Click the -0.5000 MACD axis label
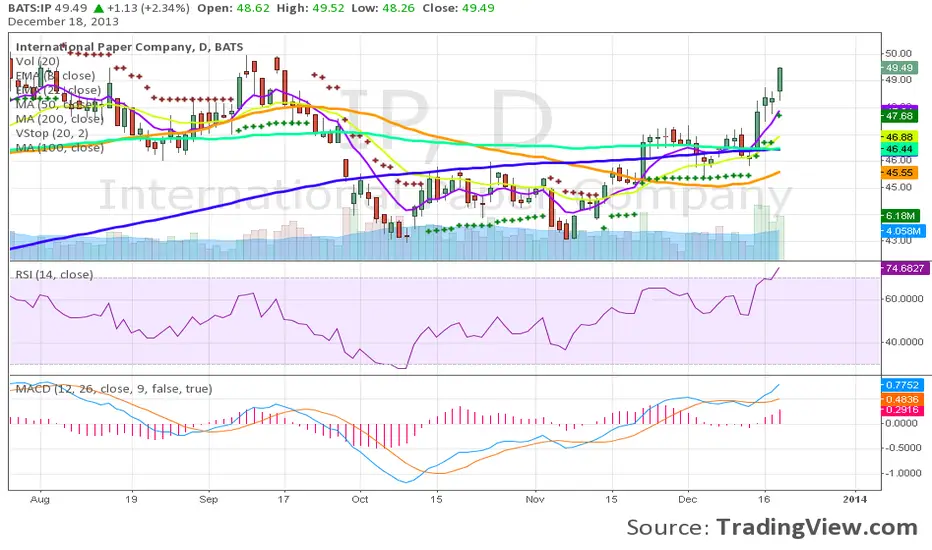Screen dimensions: 932x550 903,448
